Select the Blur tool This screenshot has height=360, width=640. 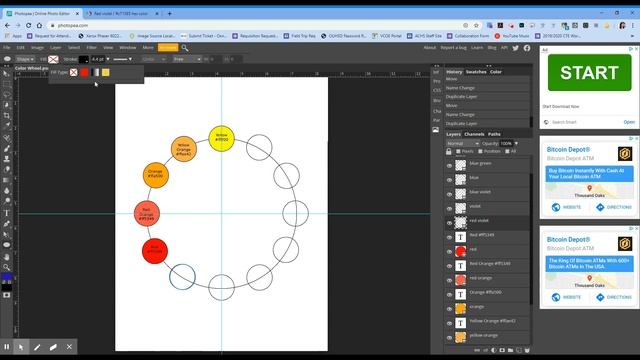tap(6, 191)
